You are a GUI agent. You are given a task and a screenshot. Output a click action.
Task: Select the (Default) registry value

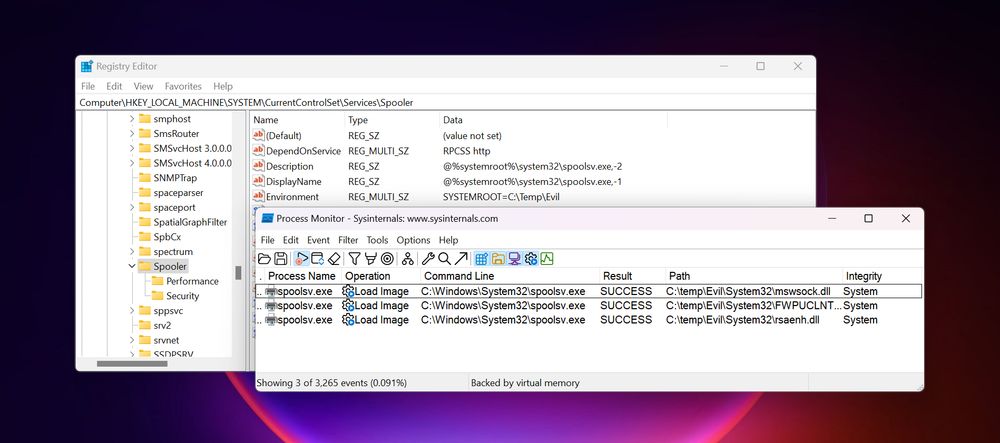coord(283,136)
